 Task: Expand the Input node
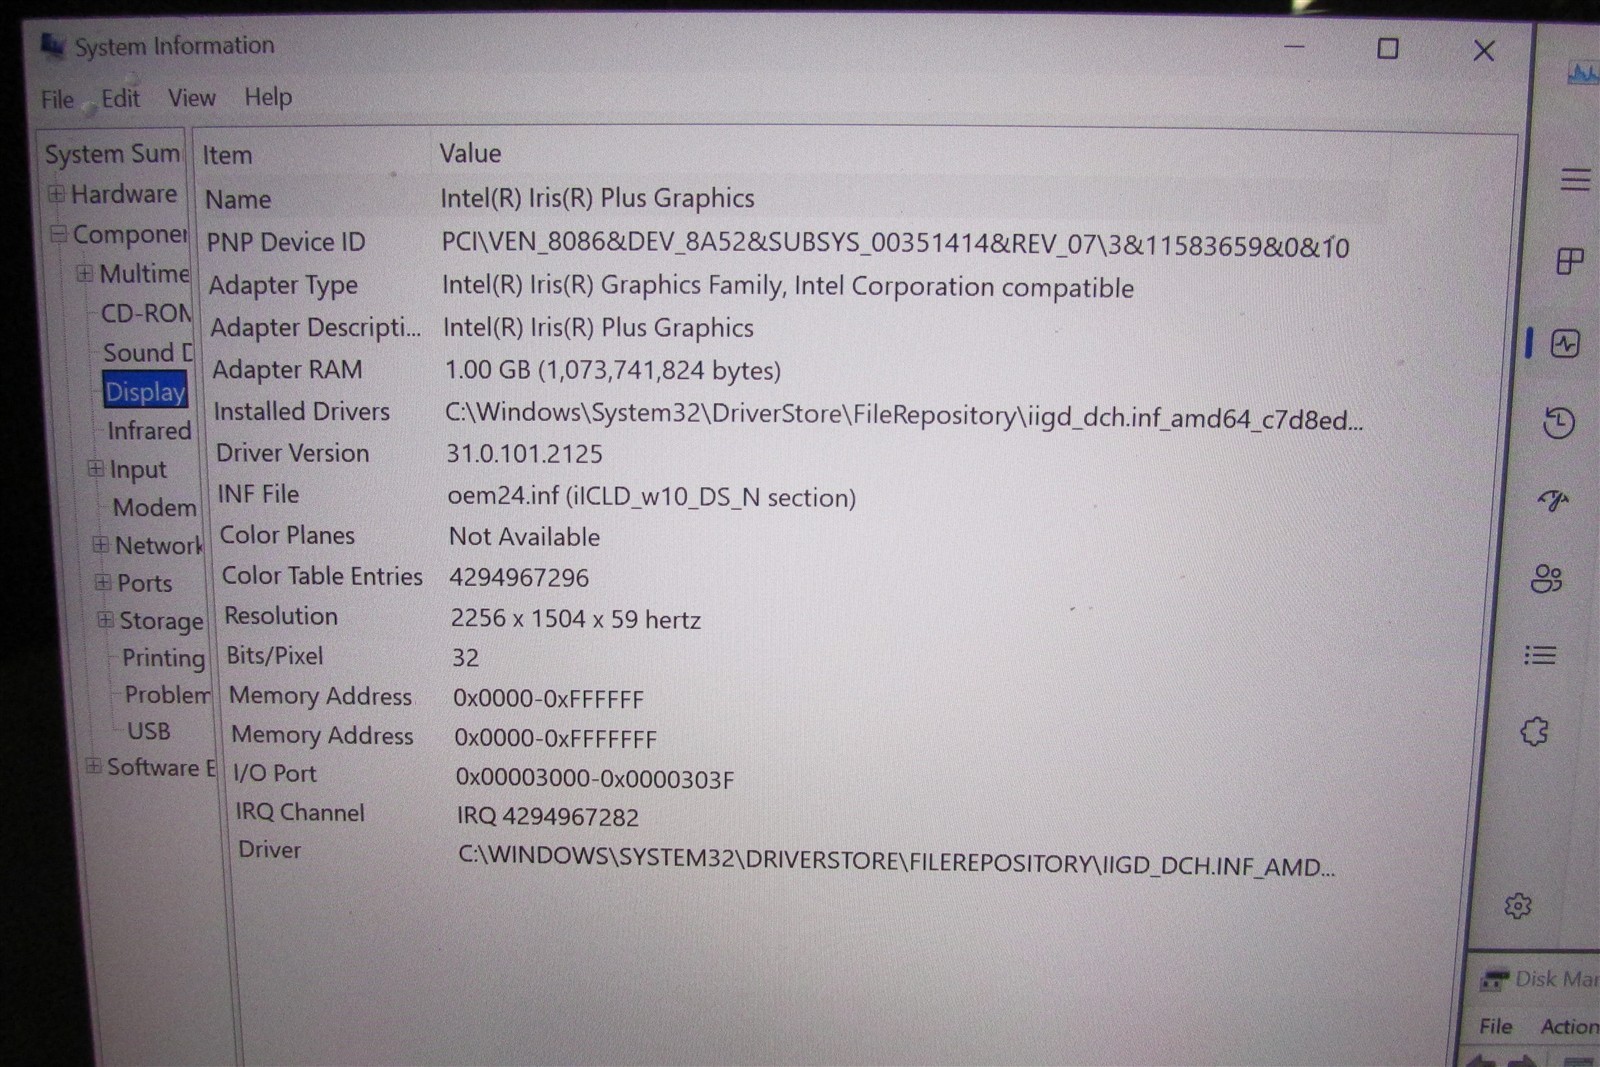point(95,468)
